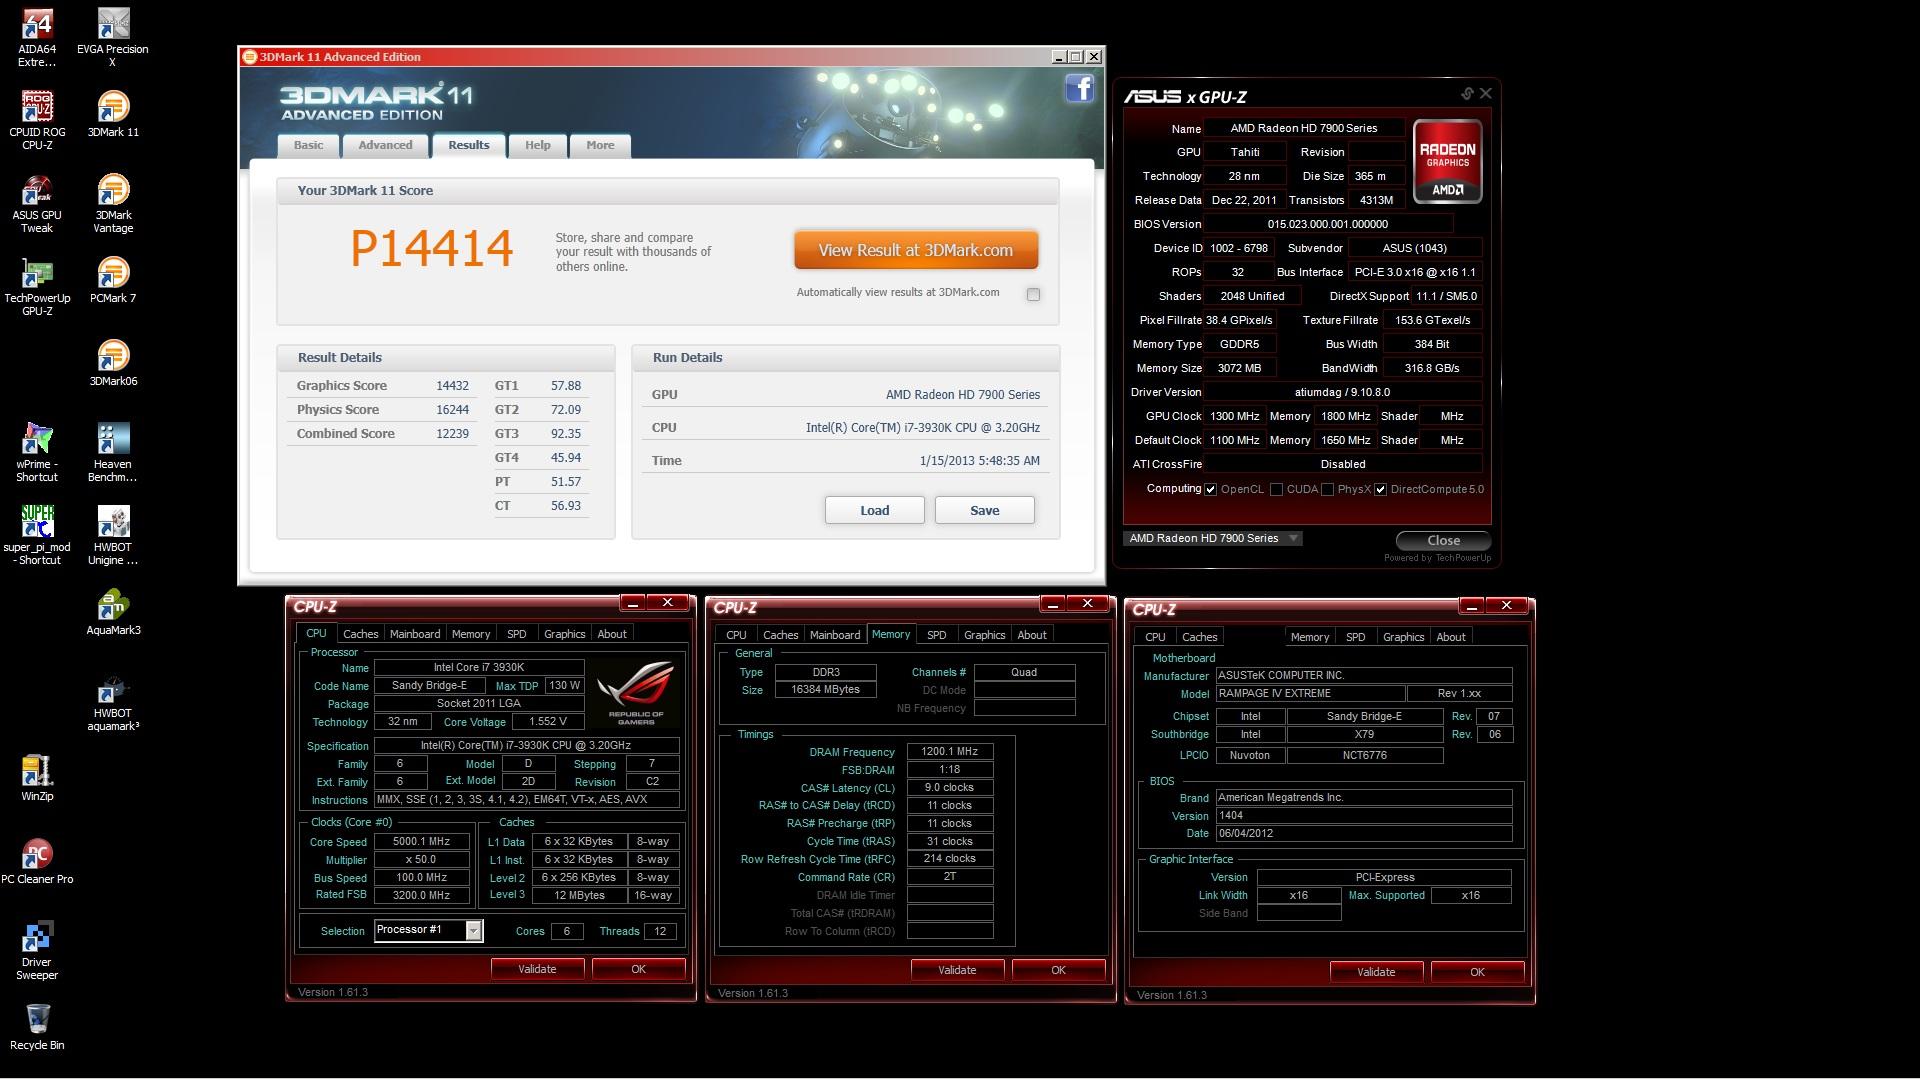
Task: Open the About tab in the left CPU-Z window
Action: point(612,634)
